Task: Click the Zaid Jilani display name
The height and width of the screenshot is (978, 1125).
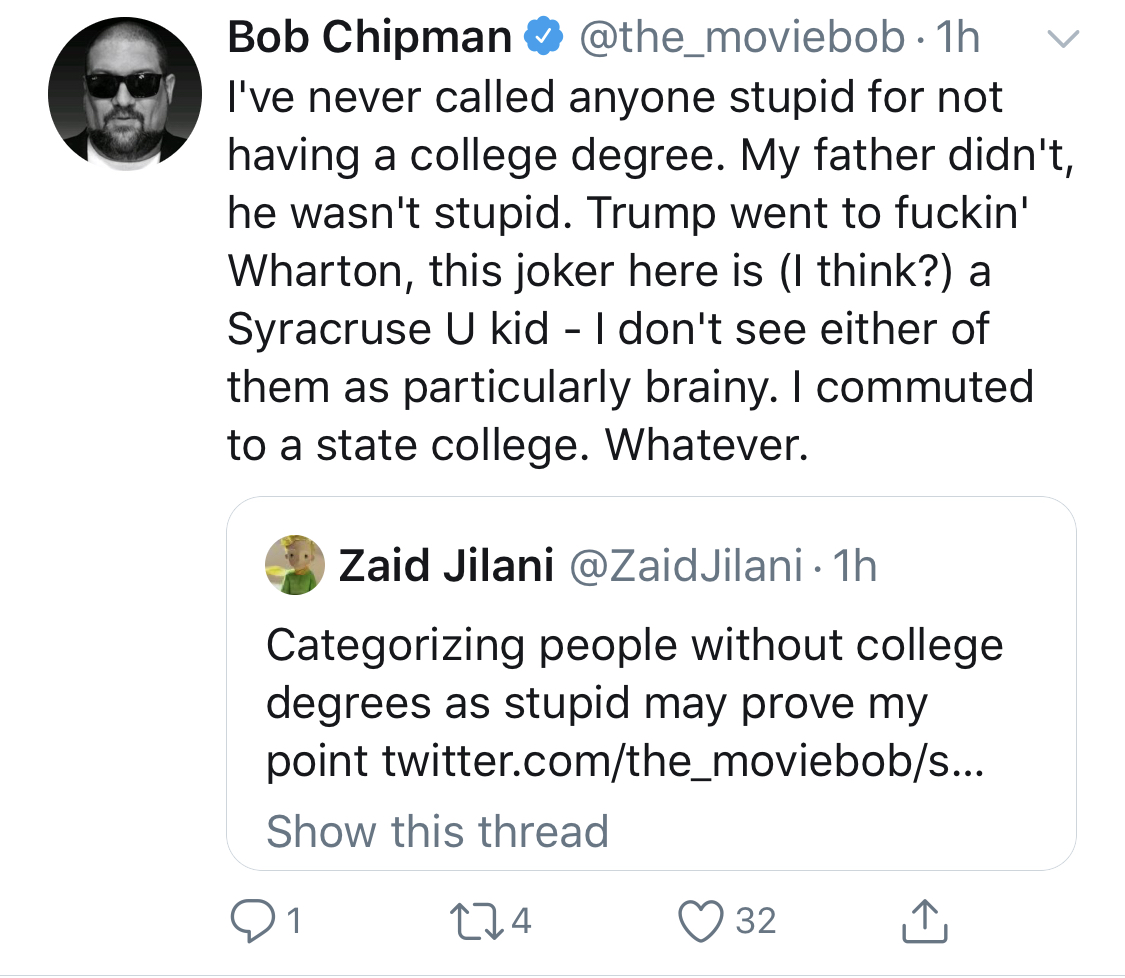Action: coord(446,565)
